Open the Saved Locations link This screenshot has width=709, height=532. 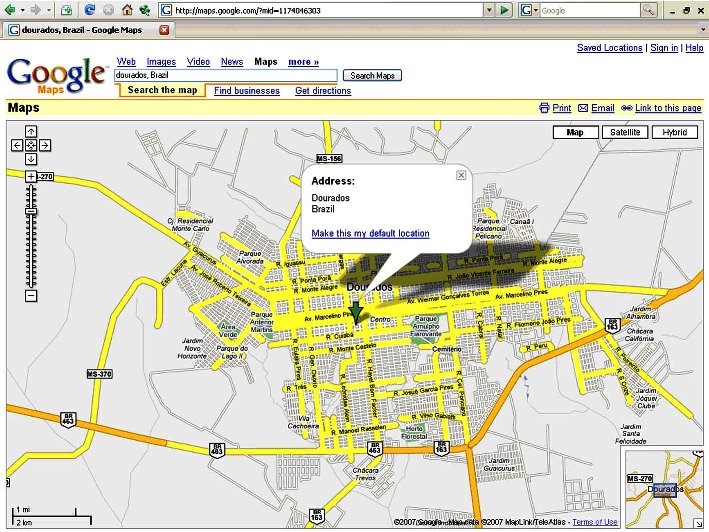point(610,48)
